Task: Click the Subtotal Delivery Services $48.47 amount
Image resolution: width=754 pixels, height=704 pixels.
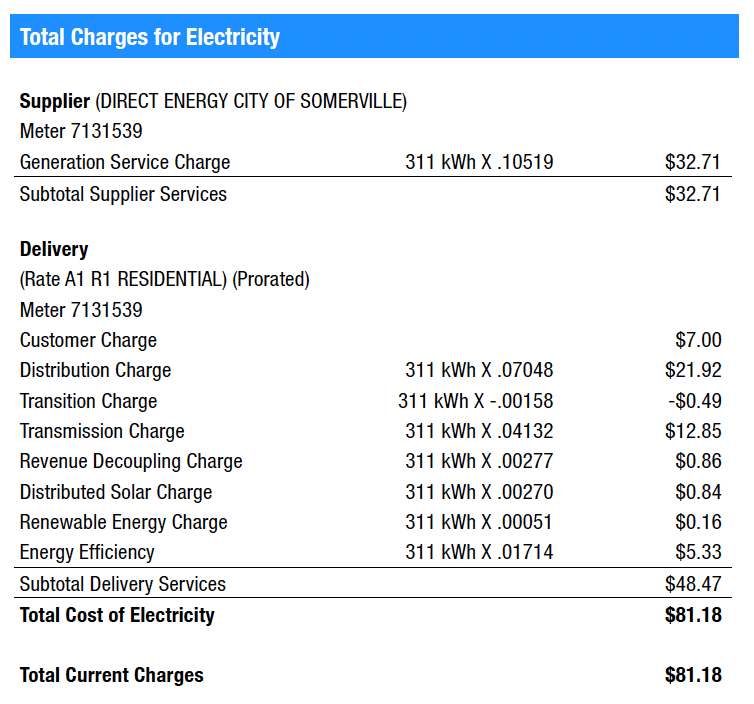Action: tap(692, 584)
